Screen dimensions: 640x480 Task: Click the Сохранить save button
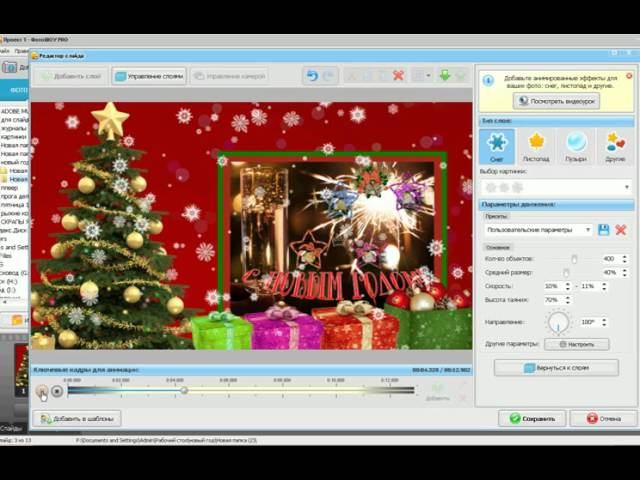(x=532, y=419)
